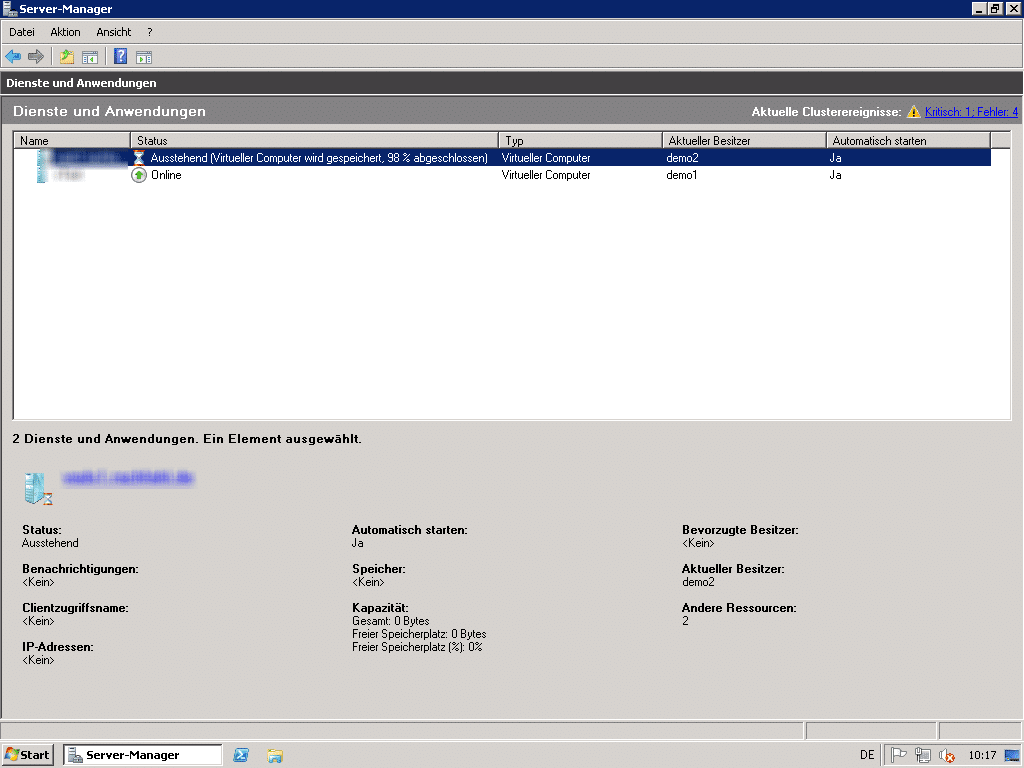This screenshot has height=768, width=1024.
Task: Click the Action Center flag tray icon
Action: pyautogui.click(x=898, y=755)
